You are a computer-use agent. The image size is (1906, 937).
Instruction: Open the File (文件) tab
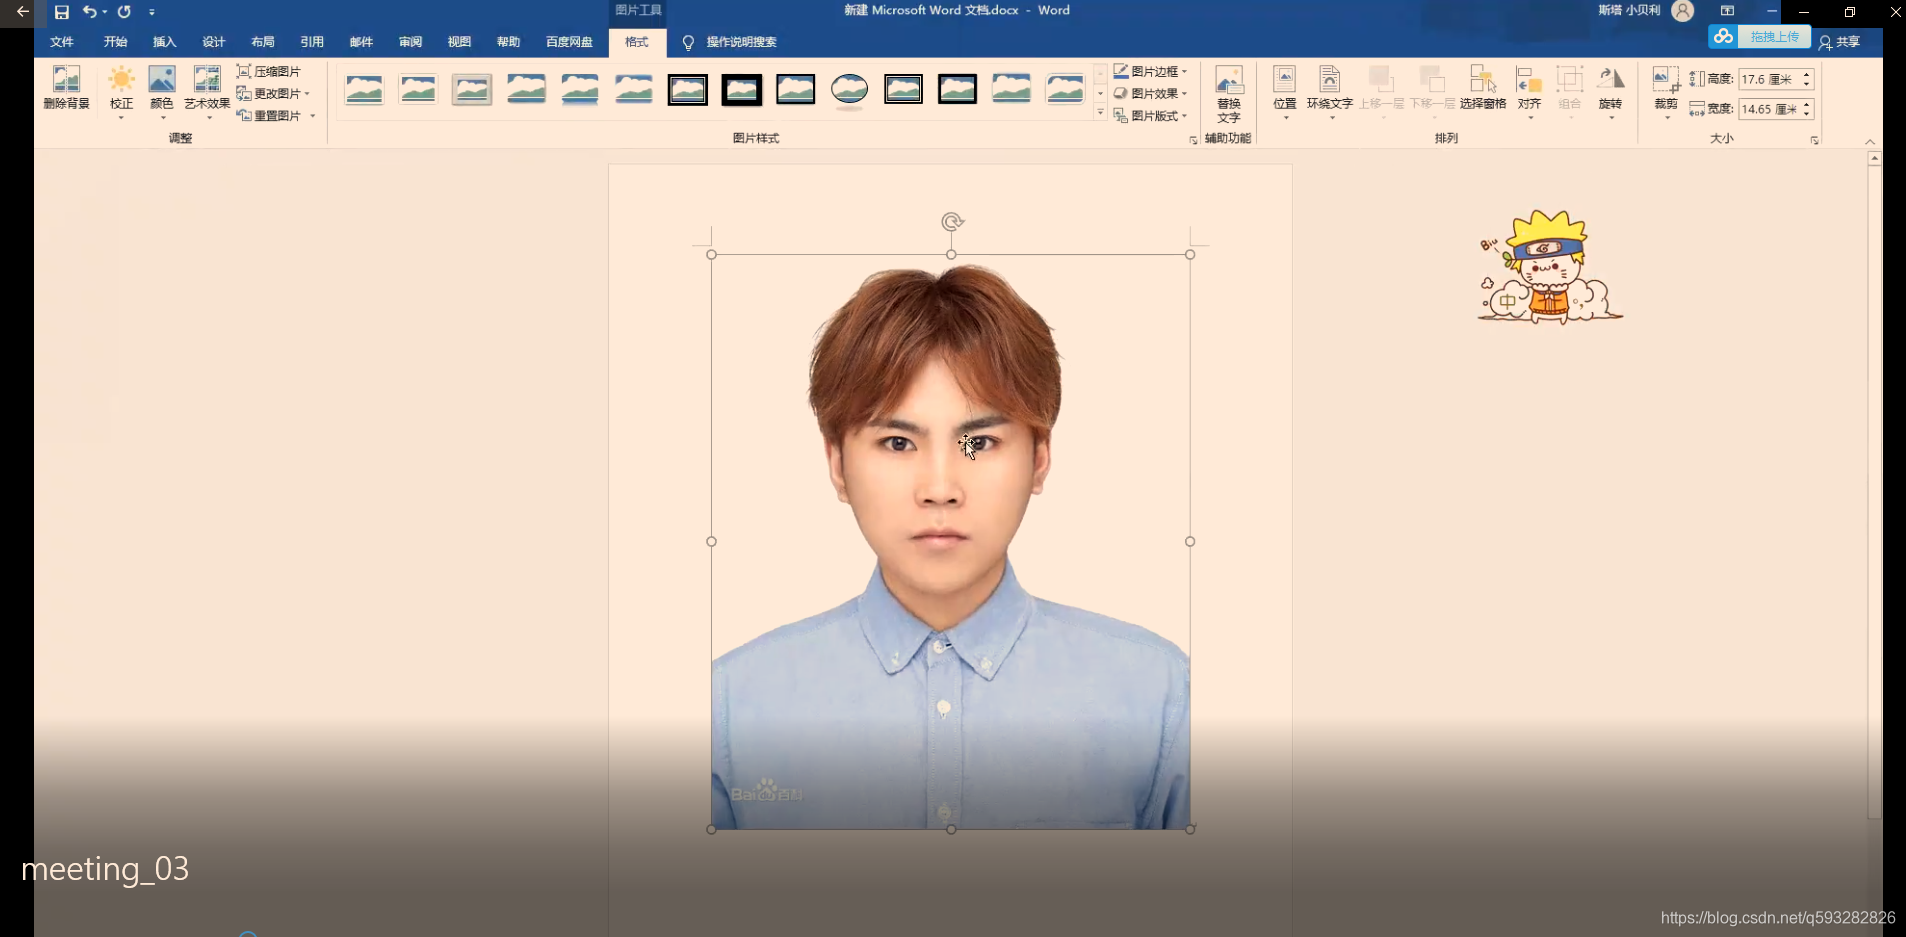(62, 42)
